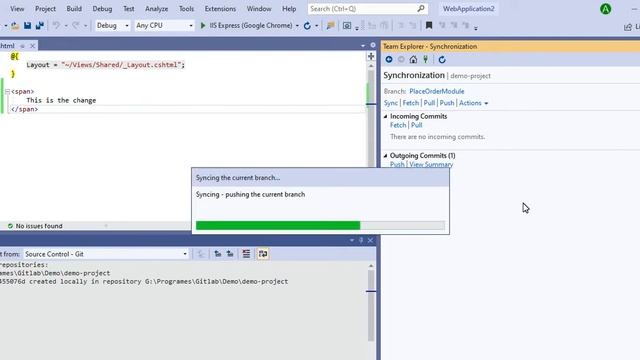This screenshot has width=640, height=360.
Task: Collapse the Outgoing Commits section
Action: pos(385,156)
